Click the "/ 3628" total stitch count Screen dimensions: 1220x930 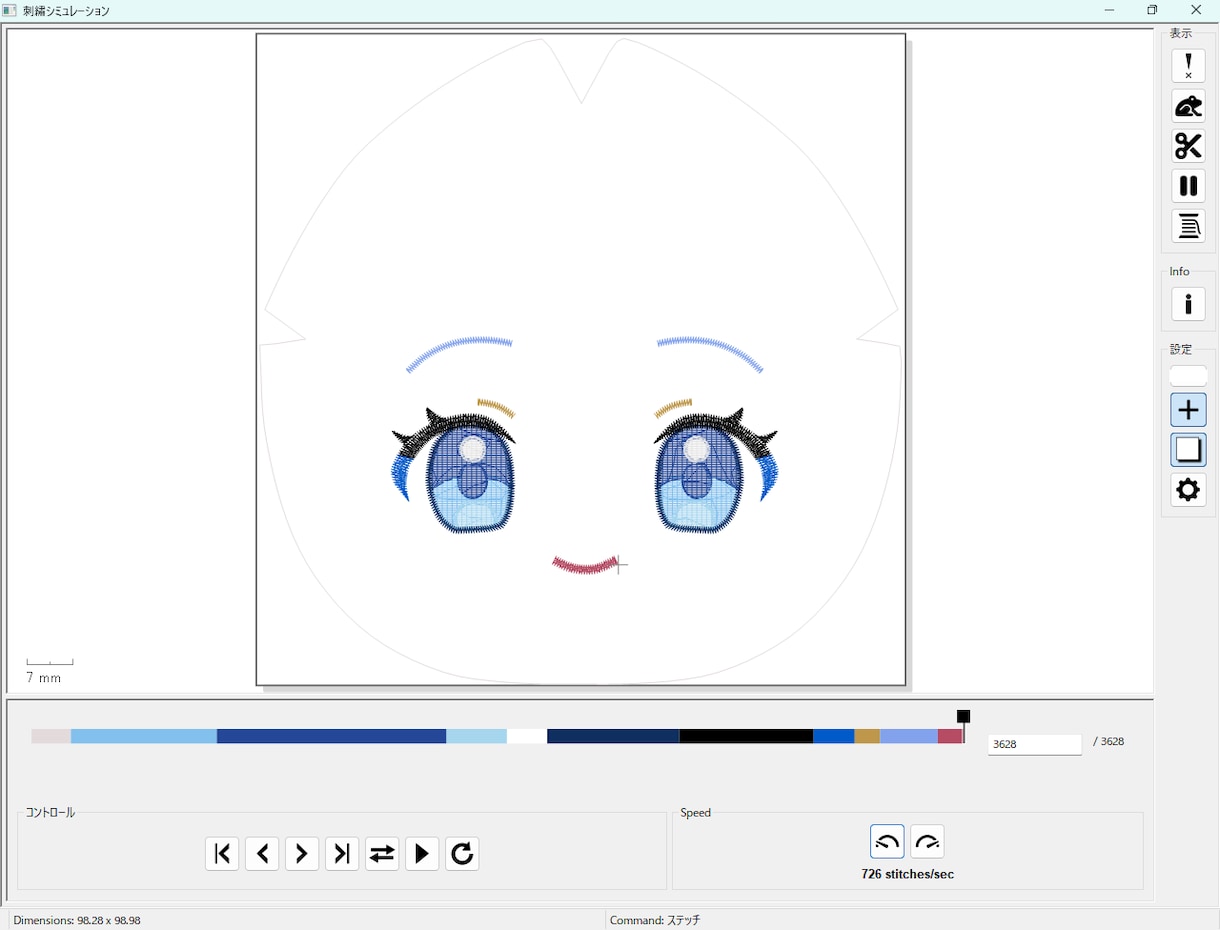click(1109, 741)
